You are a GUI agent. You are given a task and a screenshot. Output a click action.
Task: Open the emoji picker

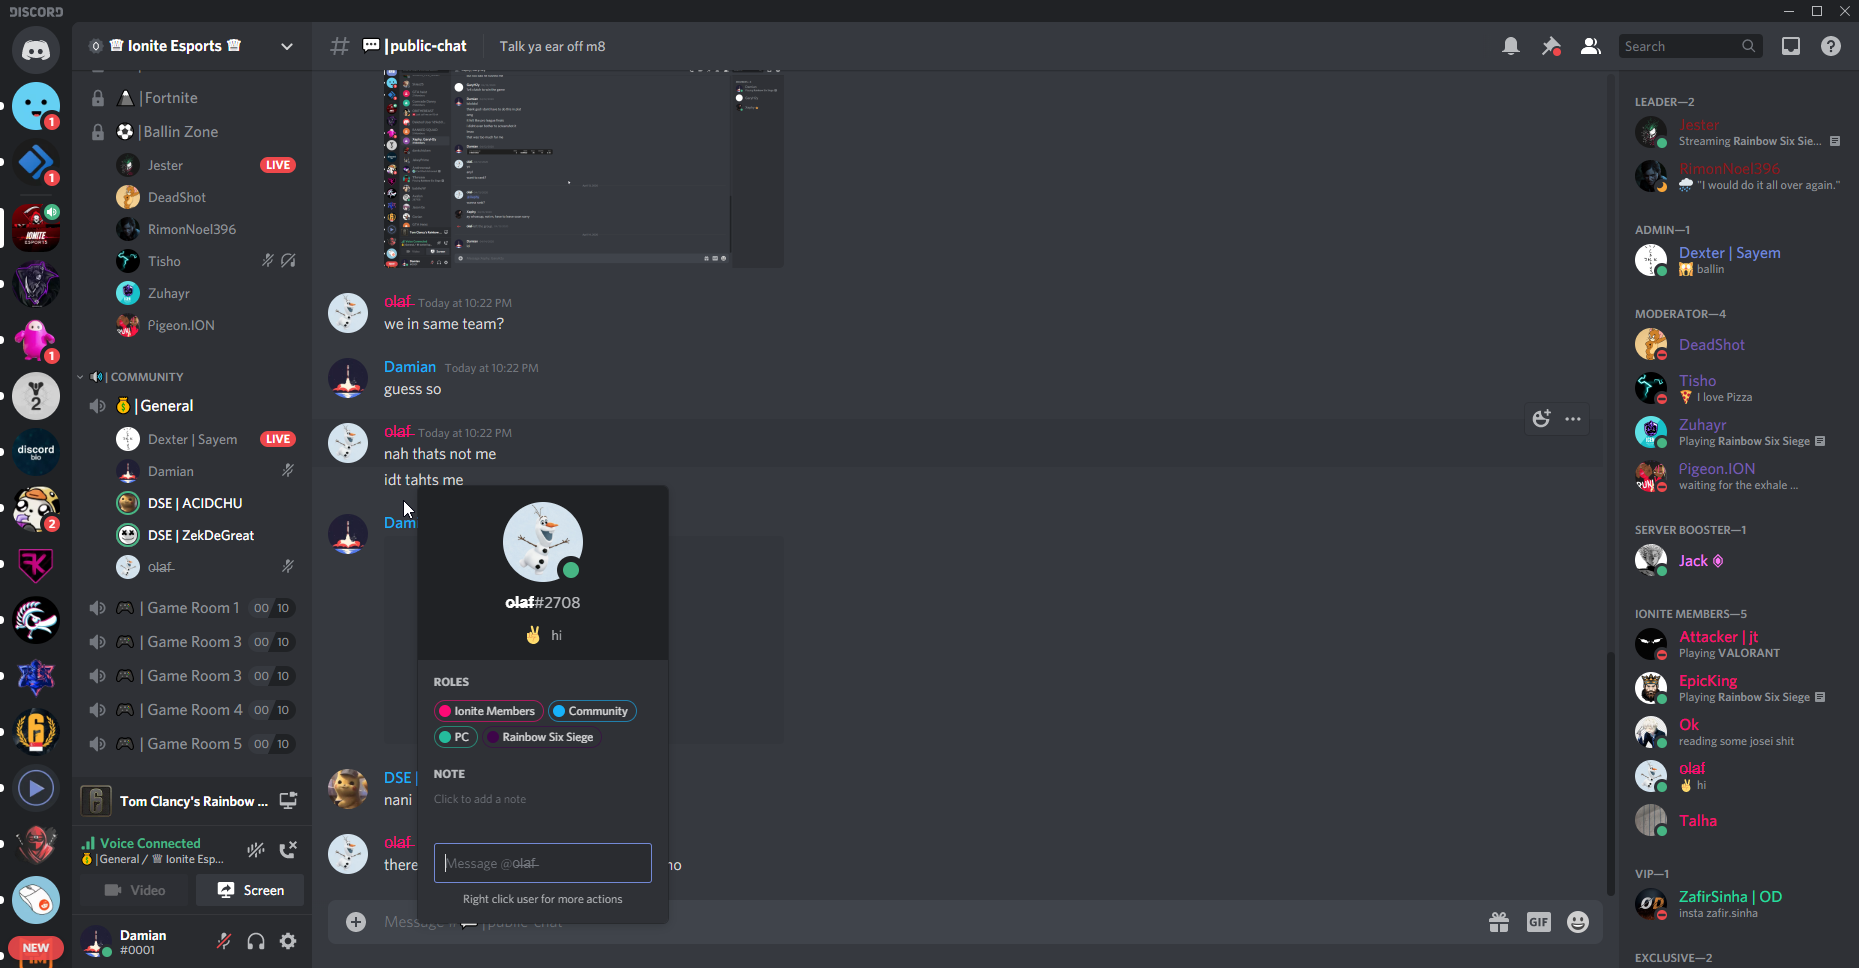[x=1578, y=922]
